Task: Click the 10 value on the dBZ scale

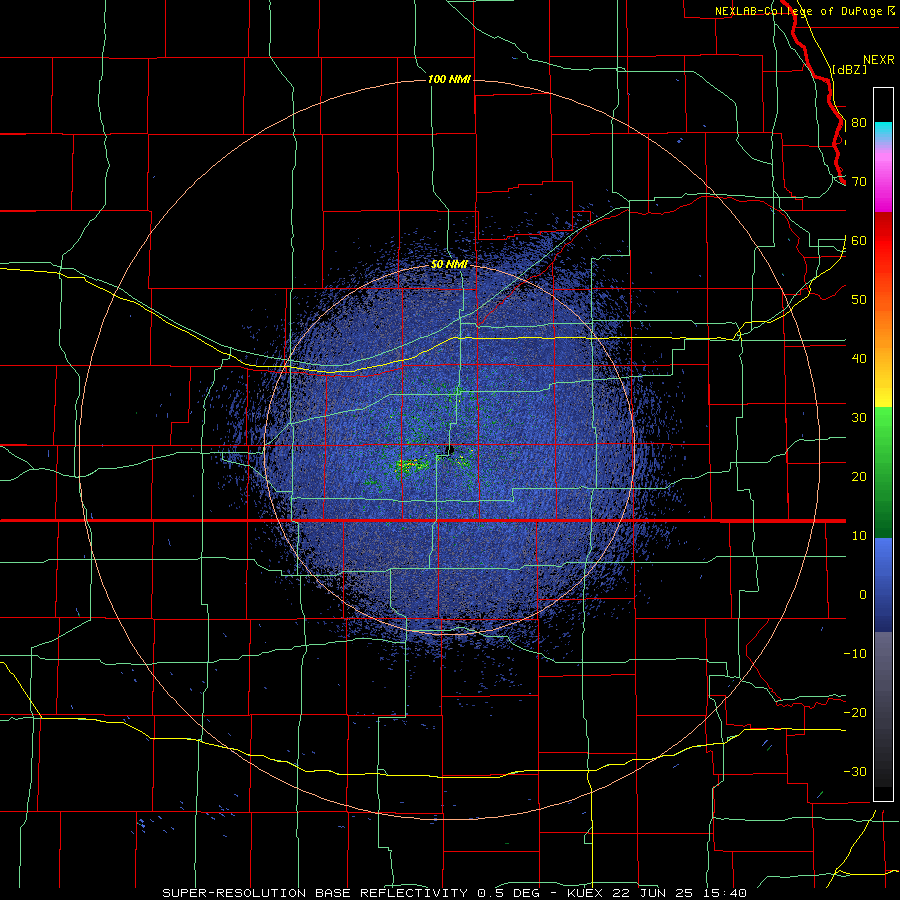Action: 859,536
